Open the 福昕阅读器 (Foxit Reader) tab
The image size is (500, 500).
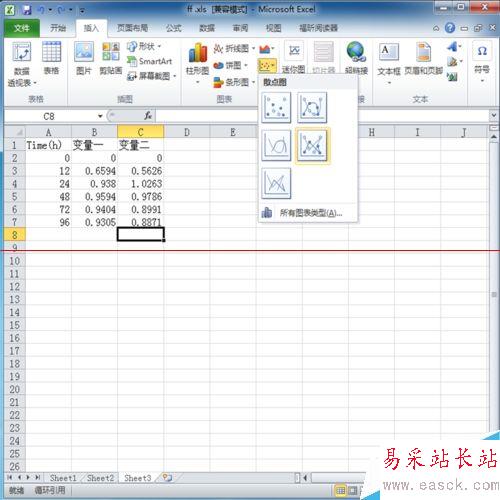(318, 28)
